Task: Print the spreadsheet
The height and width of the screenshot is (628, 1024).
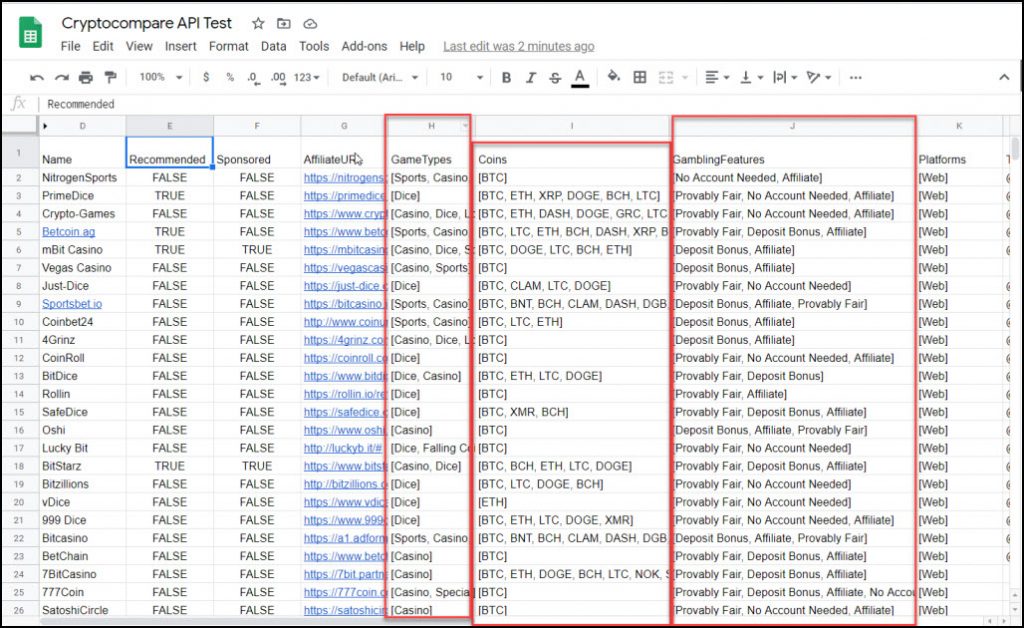Action: tap(86, 78)
